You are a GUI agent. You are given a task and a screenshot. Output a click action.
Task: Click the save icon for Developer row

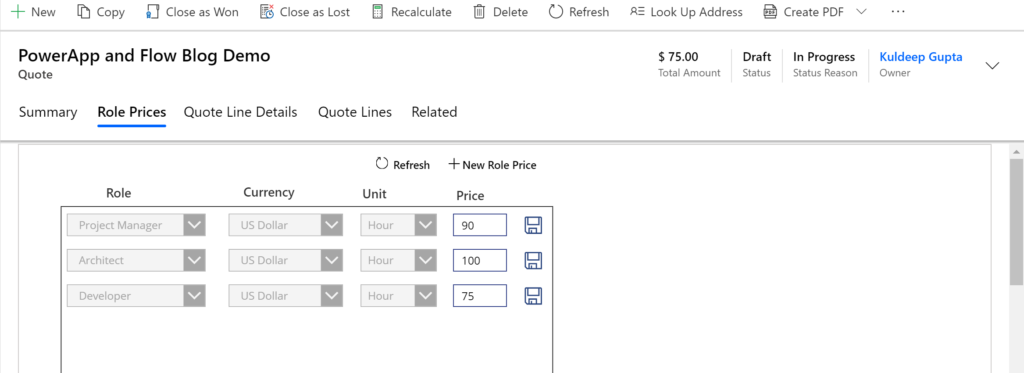[x=534, y=295]
